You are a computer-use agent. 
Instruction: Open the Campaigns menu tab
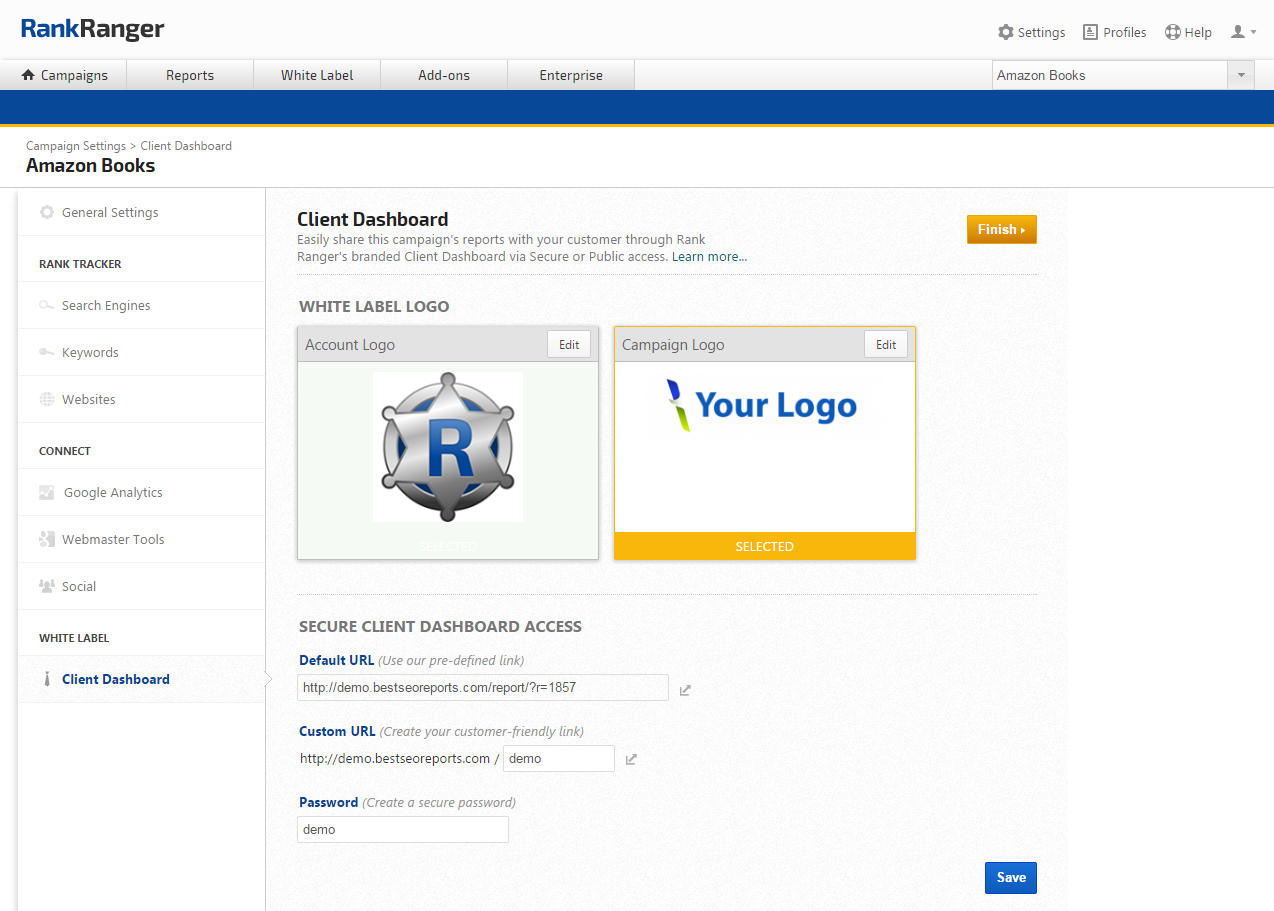[64, 75]
